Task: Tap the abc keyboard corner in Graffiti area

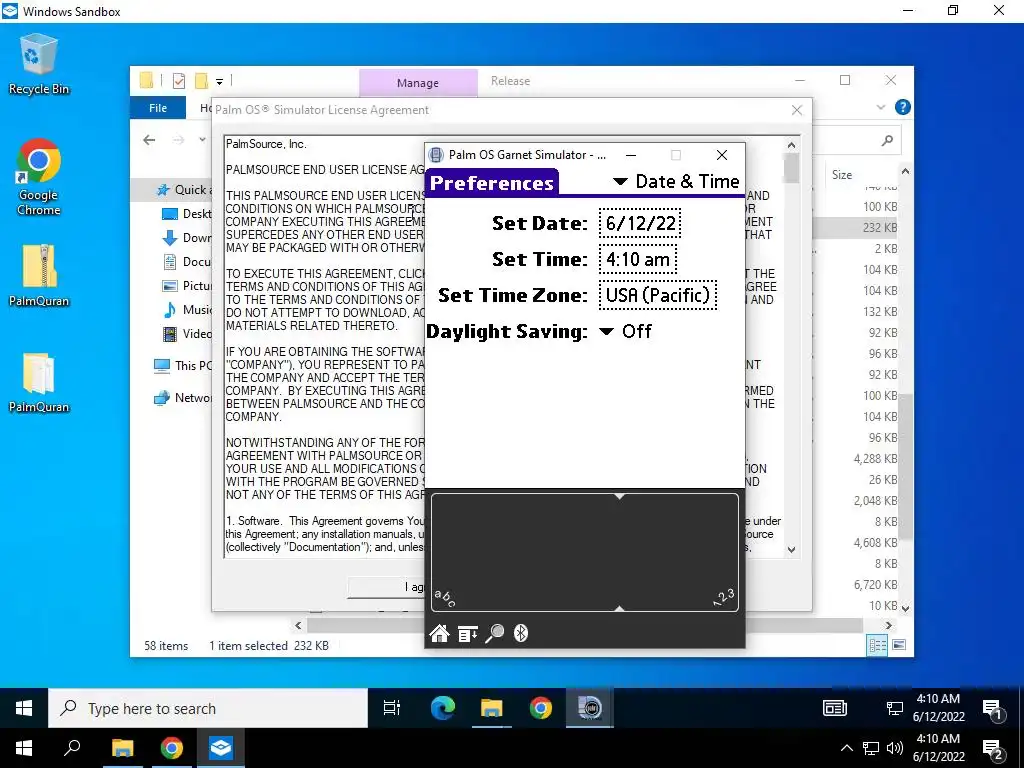Action: (x=445, y=598)
